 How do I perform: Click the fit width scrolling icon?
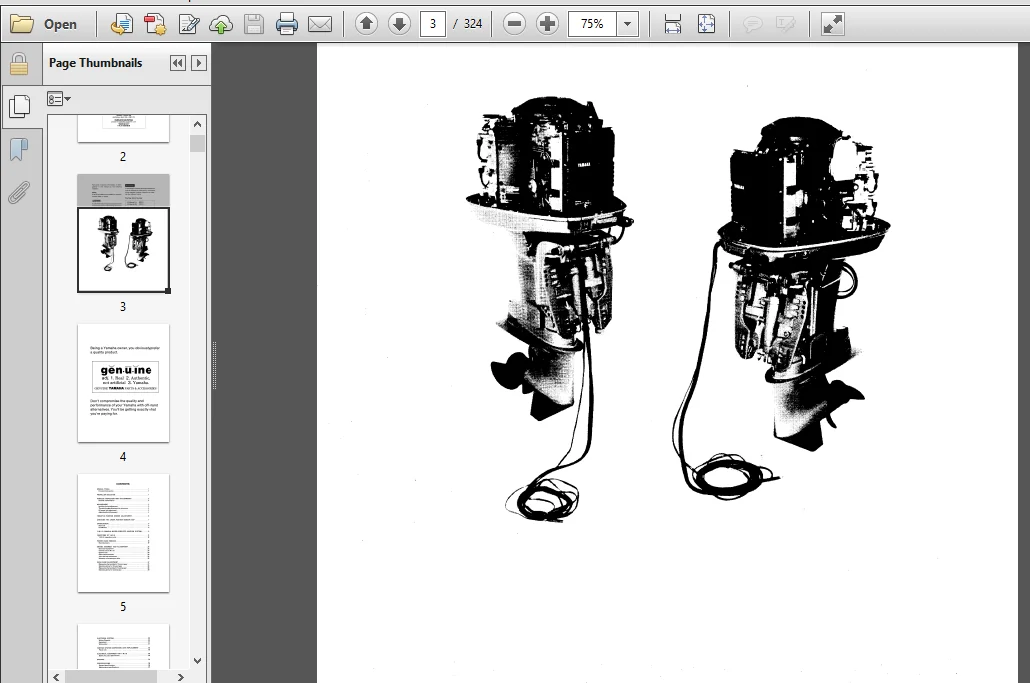pyautogui.click(x=673, y=24)
